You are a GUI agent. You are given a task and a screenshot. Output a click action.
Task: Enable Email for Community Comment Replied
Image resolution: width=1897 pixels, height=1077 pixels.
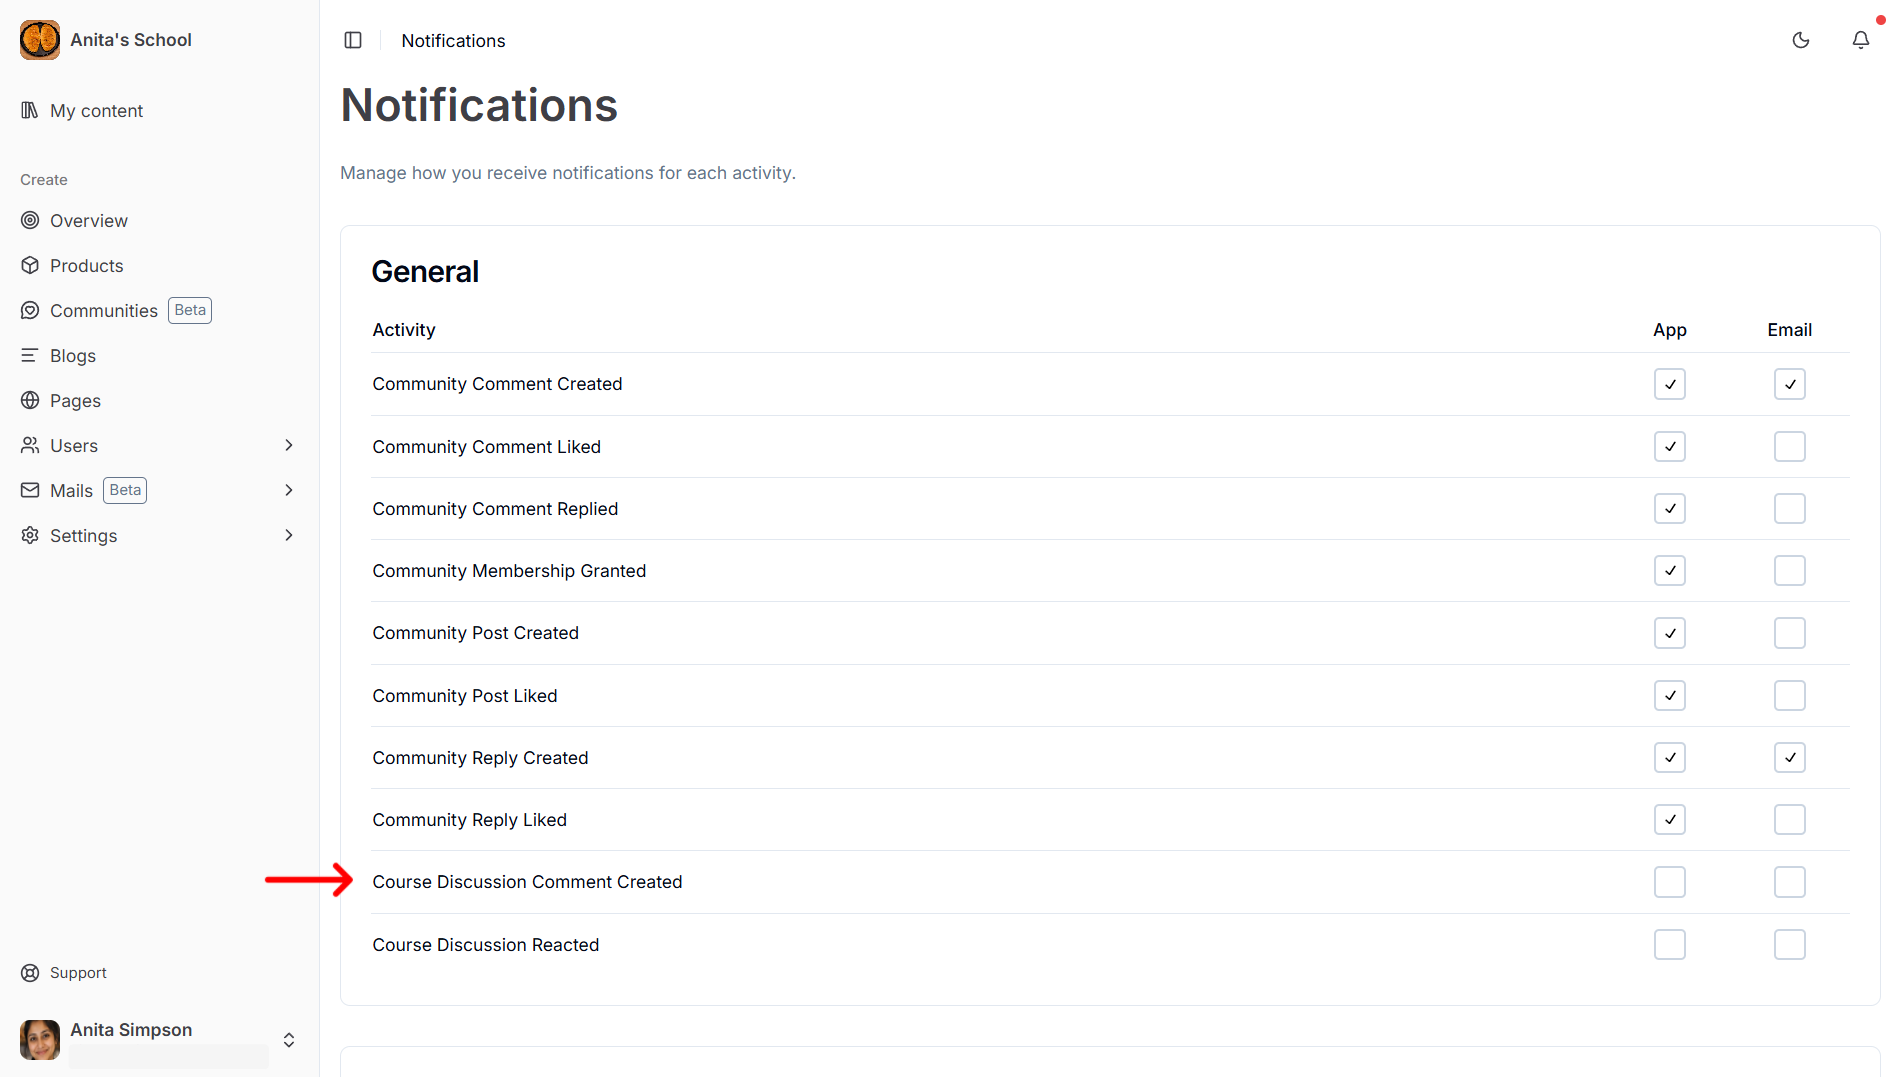coord(1790,509)
